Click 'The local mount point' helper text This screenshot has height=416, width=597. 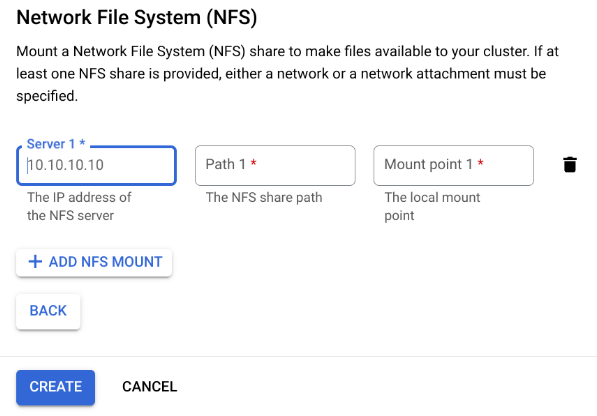coord(432,207)
